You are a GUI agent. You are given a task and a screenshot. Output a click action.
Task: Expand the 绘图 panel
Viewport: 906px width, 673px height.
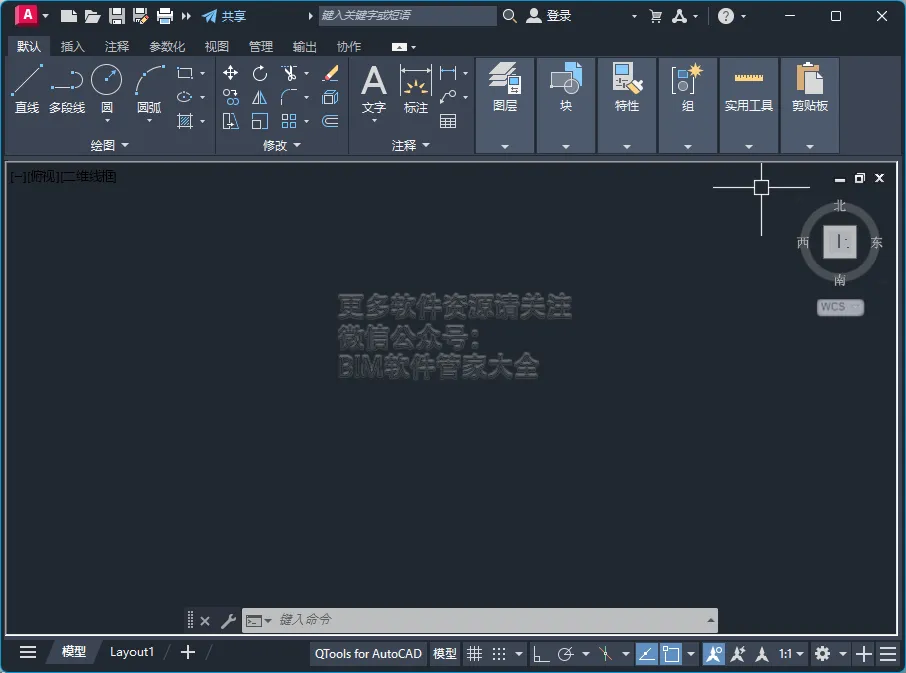(109, 146)
